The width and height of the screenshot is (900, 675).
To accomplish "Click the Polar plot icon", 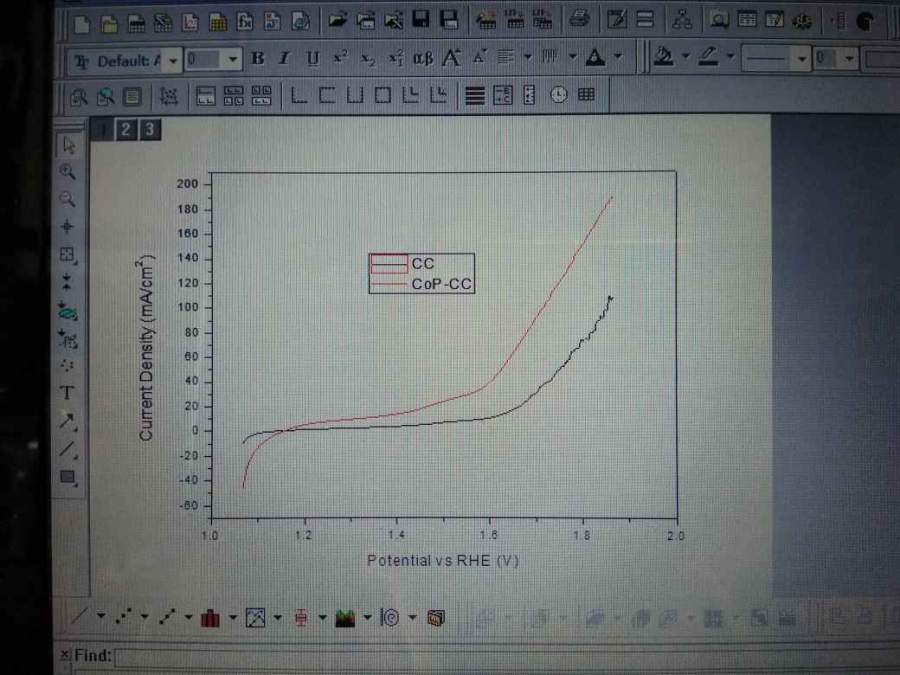I will coord(390,618).
